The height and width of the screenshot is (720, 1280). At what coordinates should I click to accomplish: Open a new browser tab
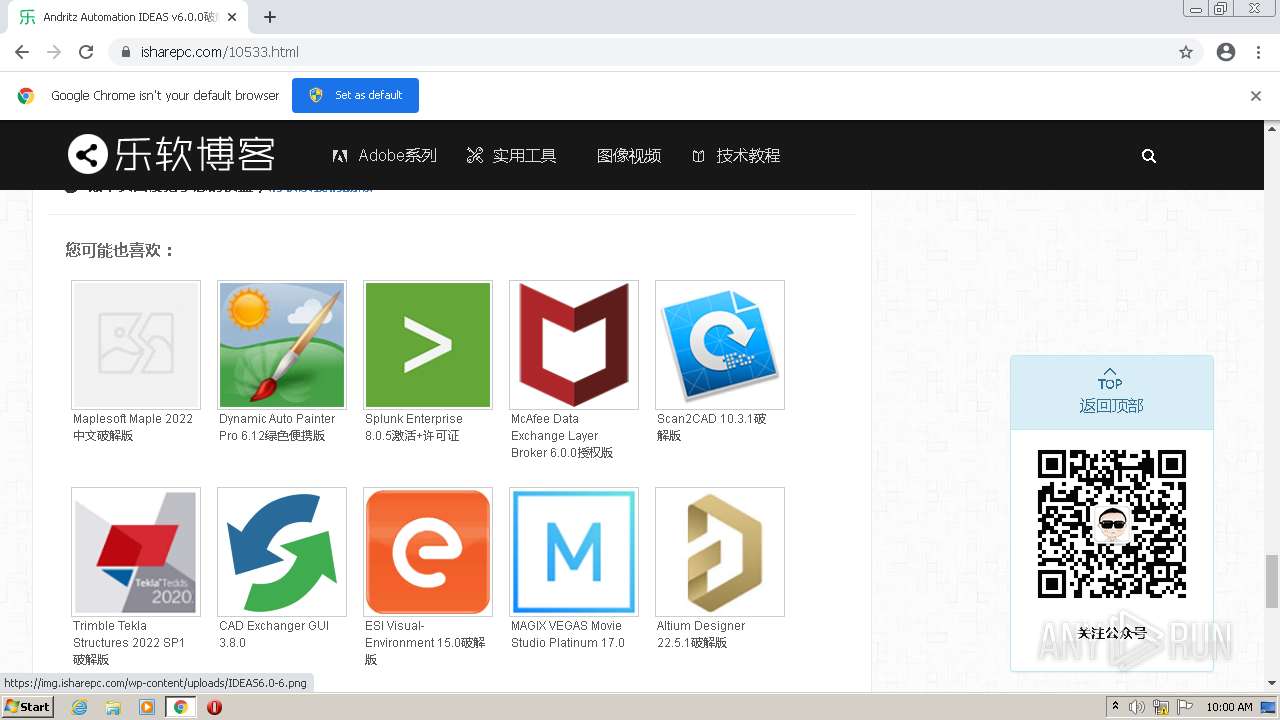tap(270, 17)
